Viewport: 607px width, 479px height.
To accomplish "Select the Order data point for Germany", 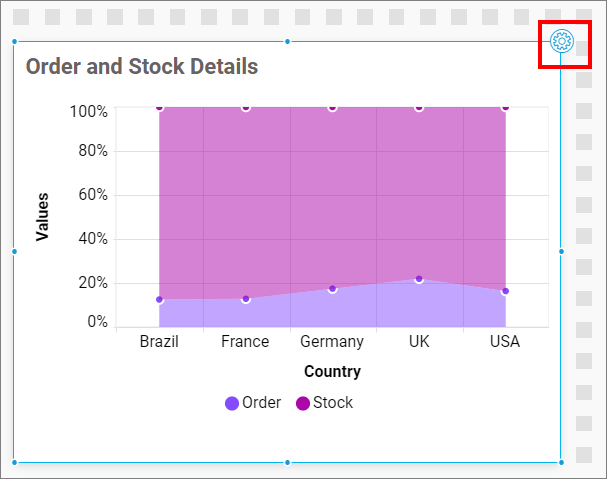I will click(332, 289).
